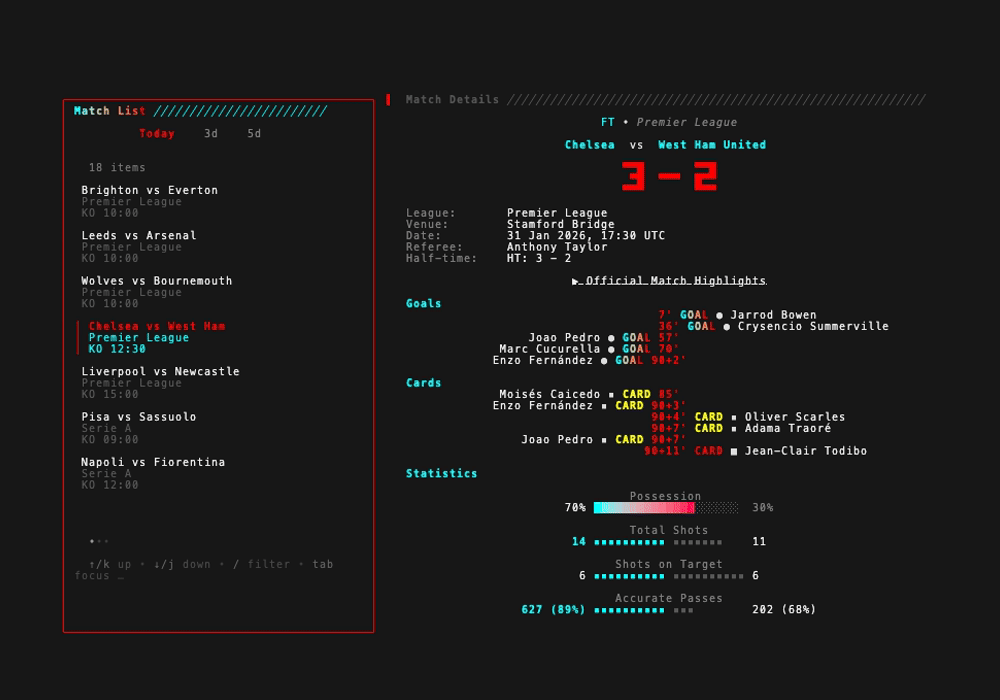Click the Accurate Passes stat bar
Screen dimensions: 1000x700
643,610
